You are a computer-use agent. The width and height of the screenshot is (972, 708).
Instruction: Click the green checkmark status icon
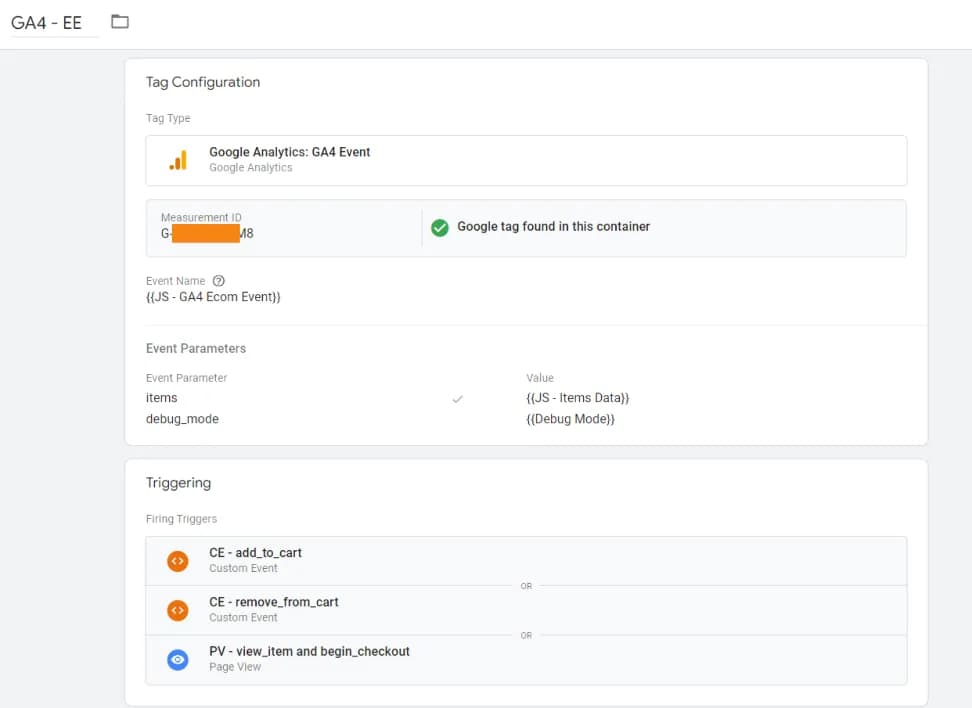pos(440,228)
